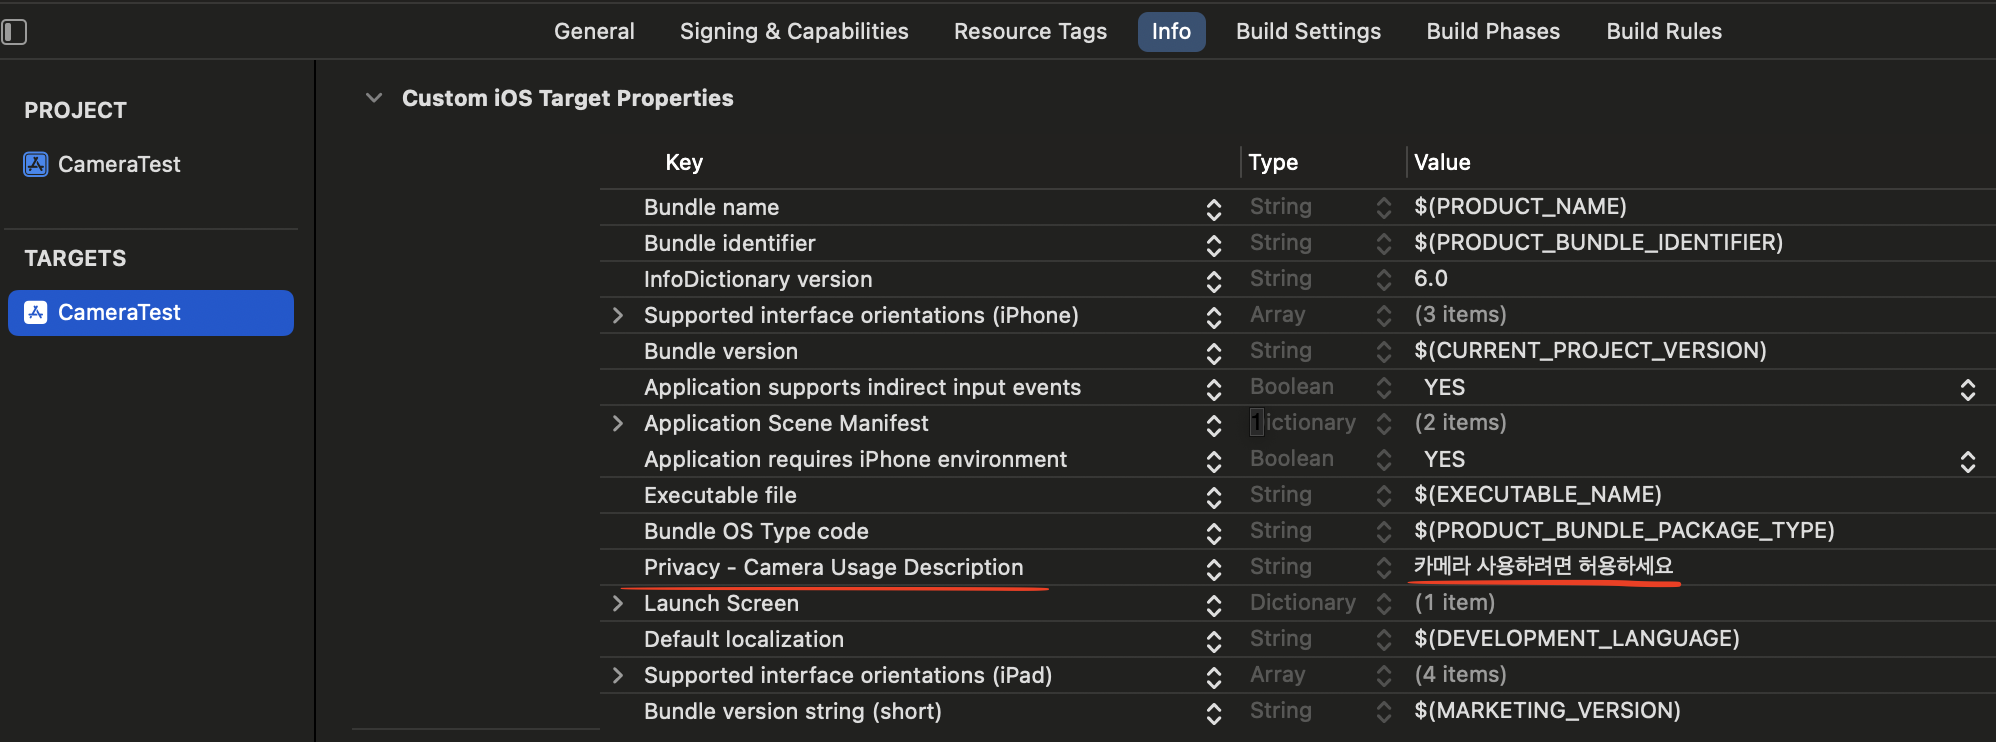Open the YES value popup for Application requires iPhone environment

tap(1967, 460)
